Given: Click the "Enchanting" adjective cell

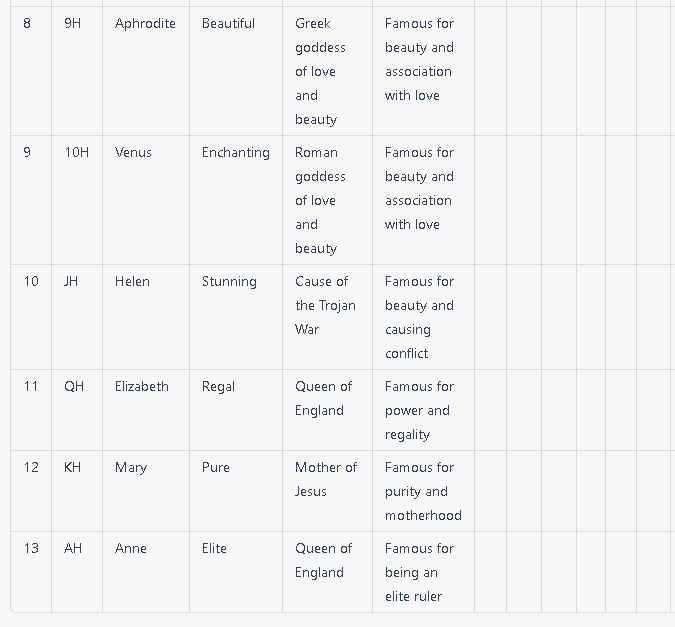Looking at the screenshot, I should click(x=235, y=153).
